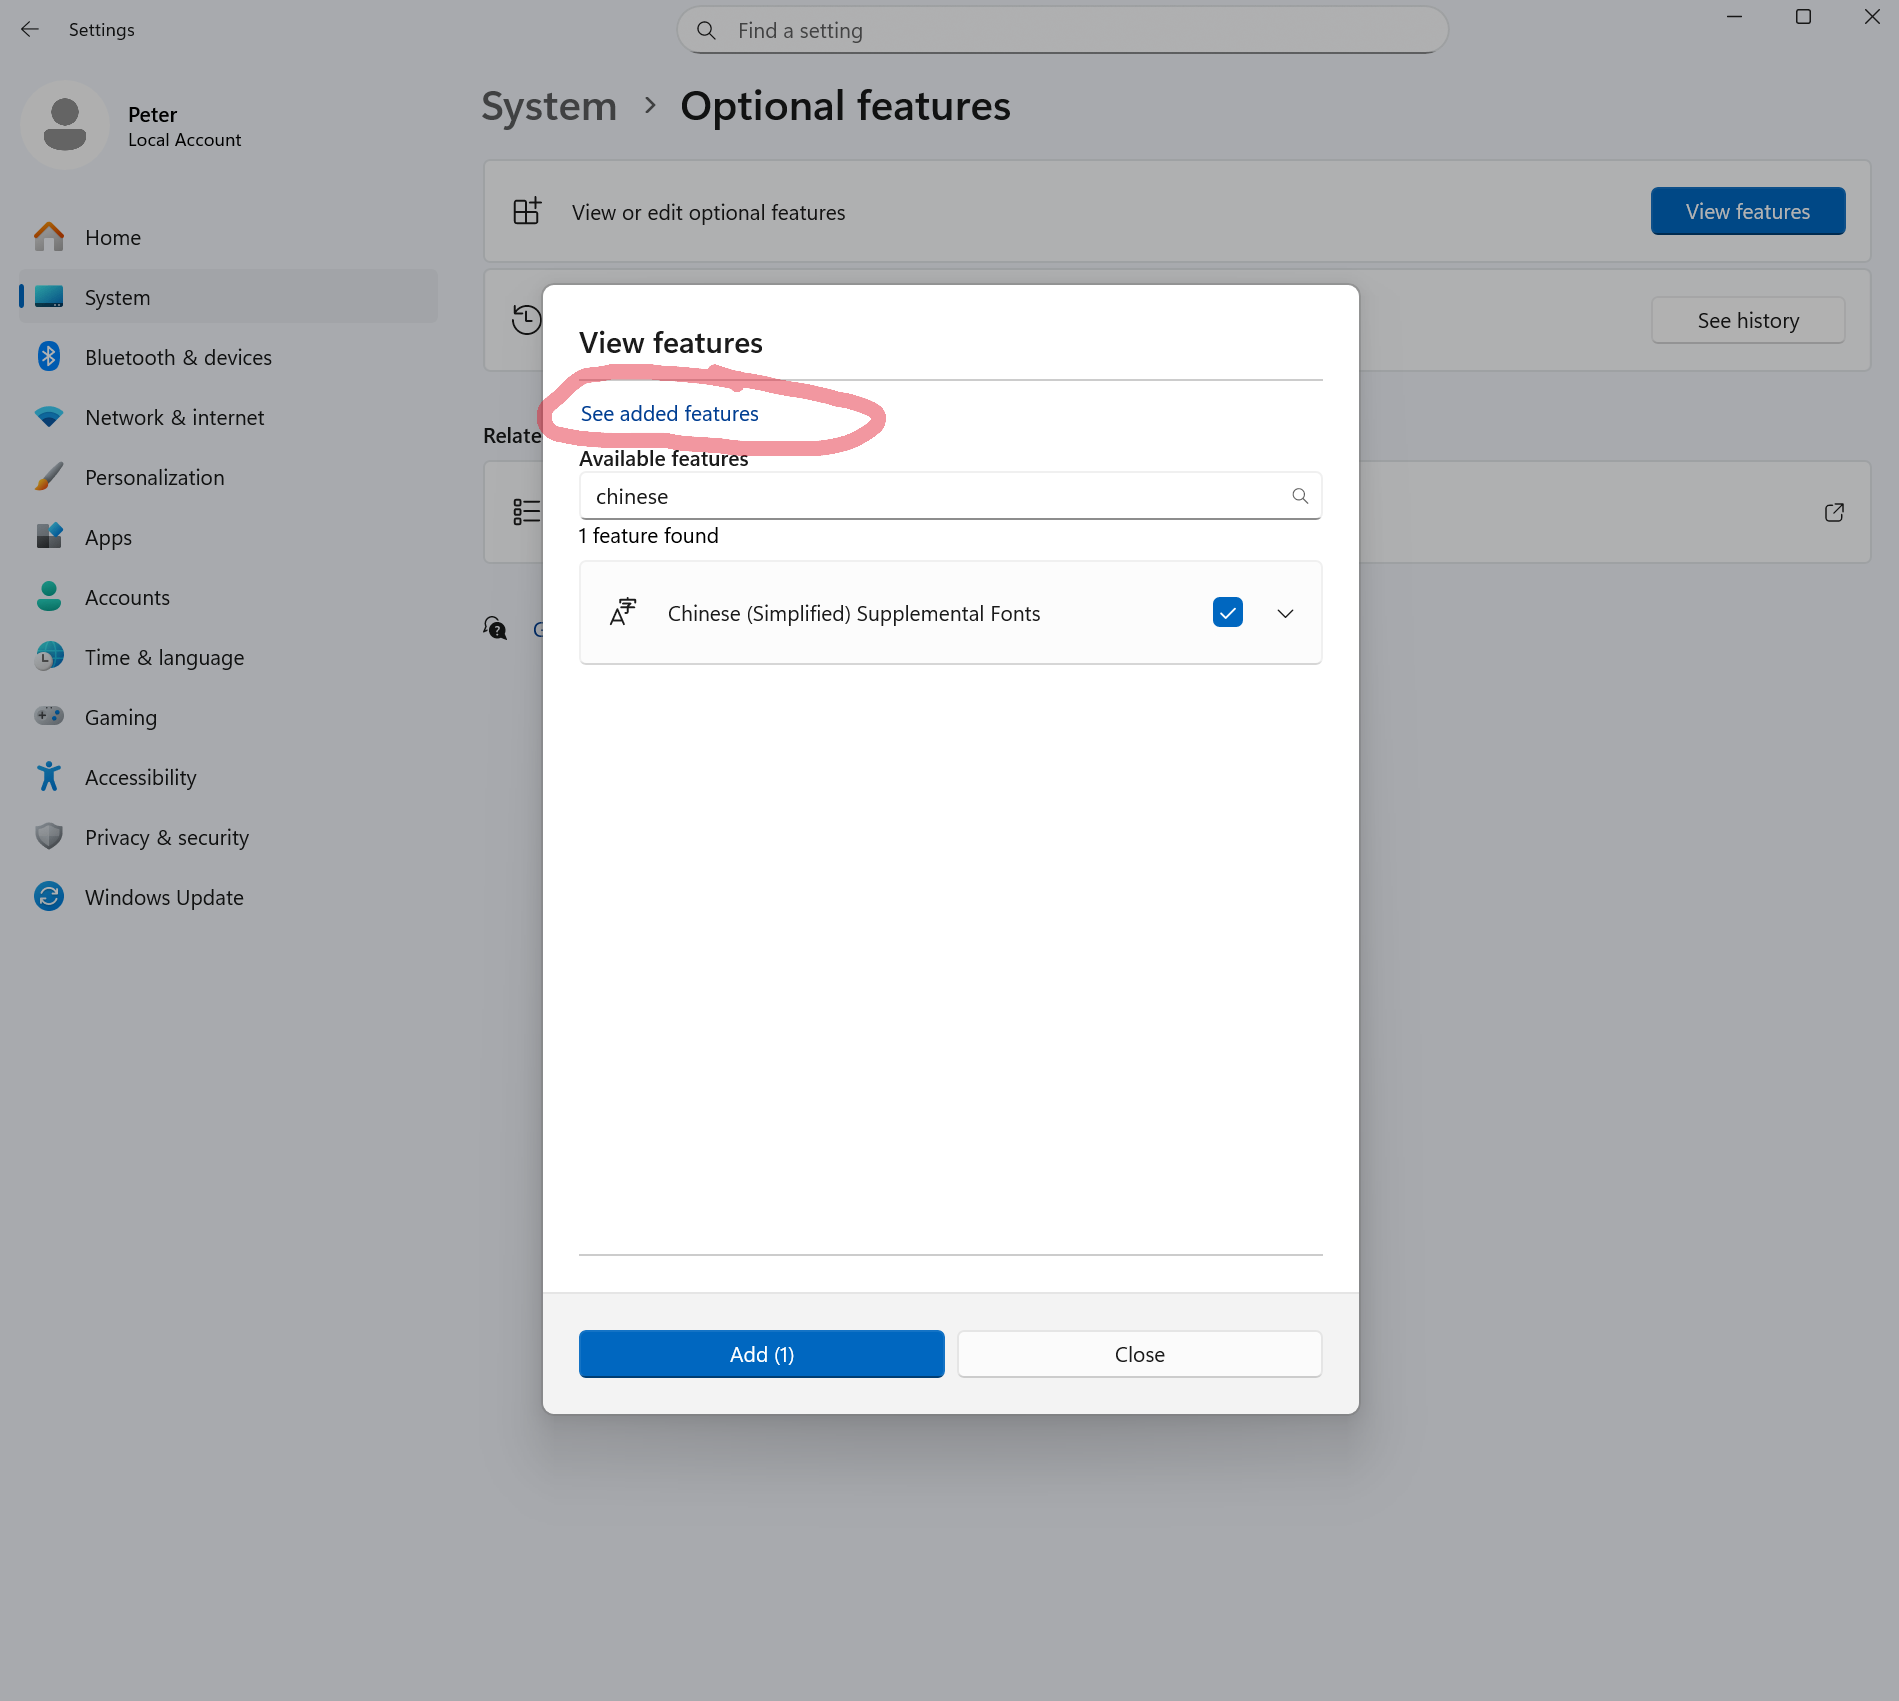This screenshot has height=1701, width=1899.
Task: Close the Settings window
Action: pos(1872,17)
